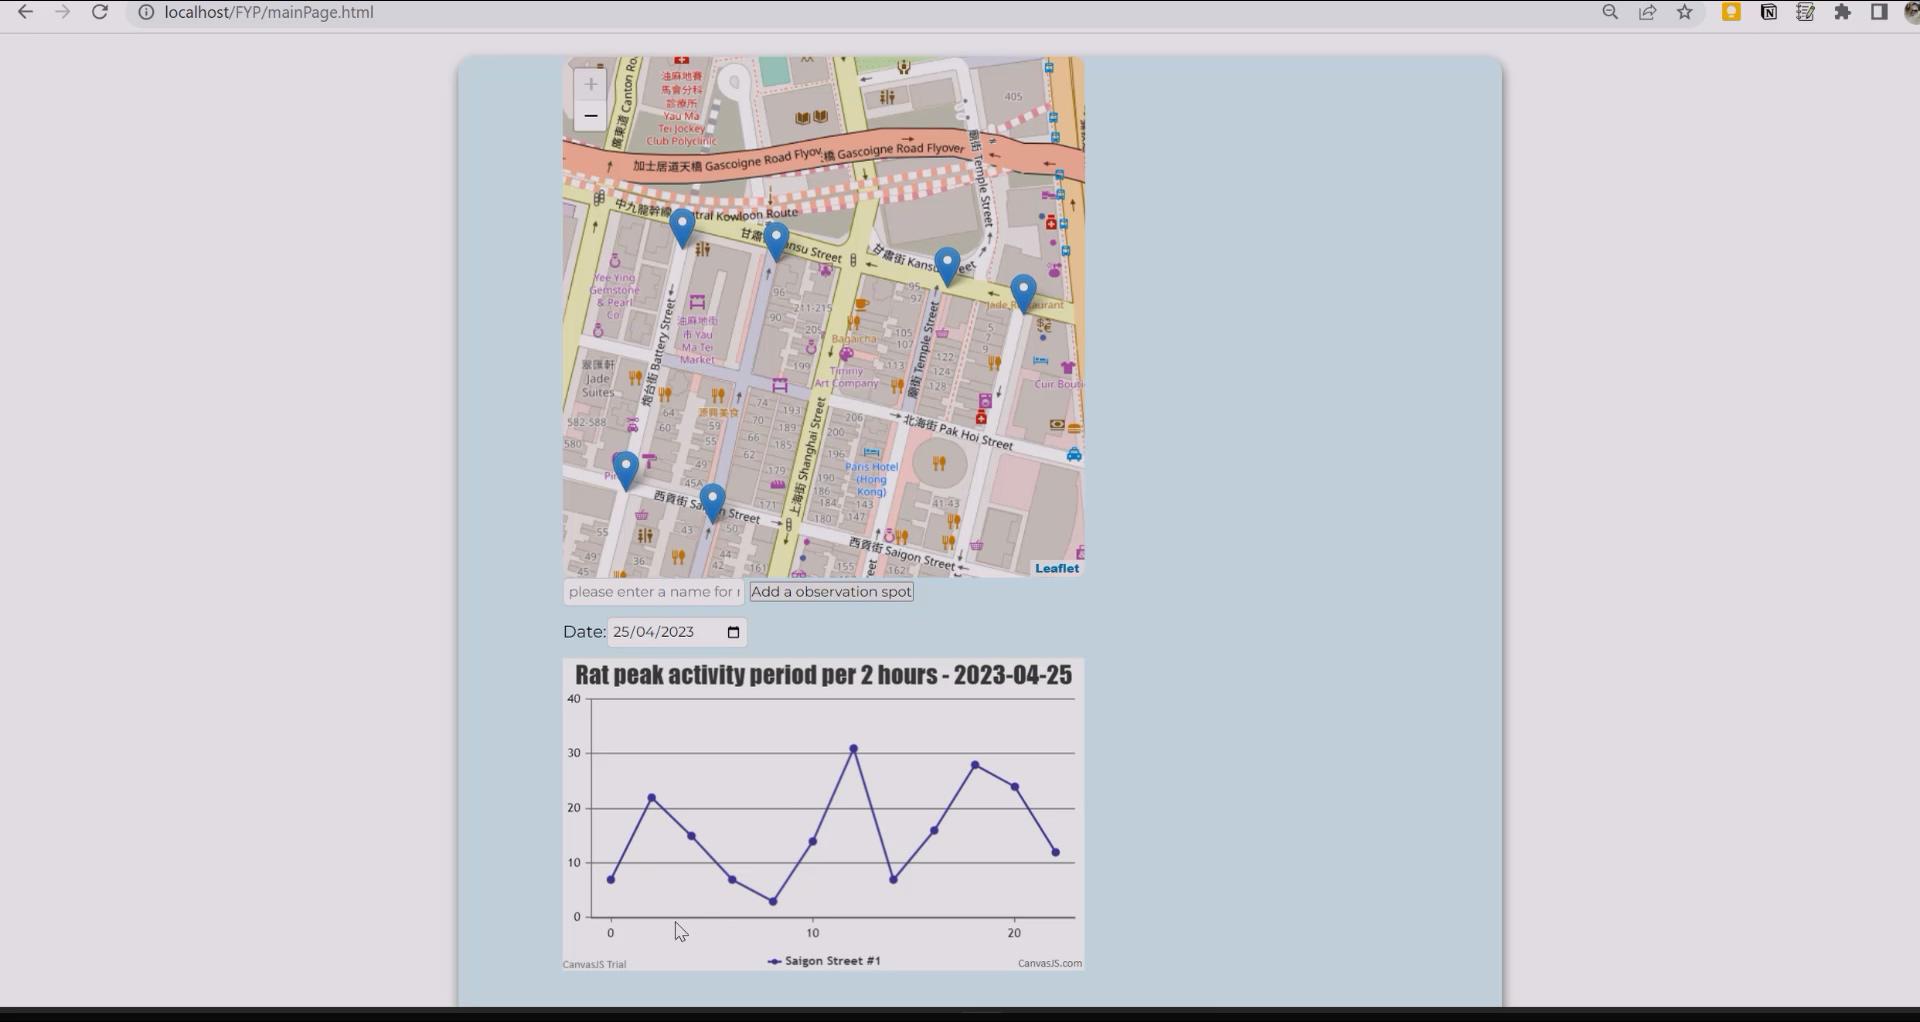Select the map marker on Saigon Street
The image size is (1920, 1022).
[x=712, y=502]
